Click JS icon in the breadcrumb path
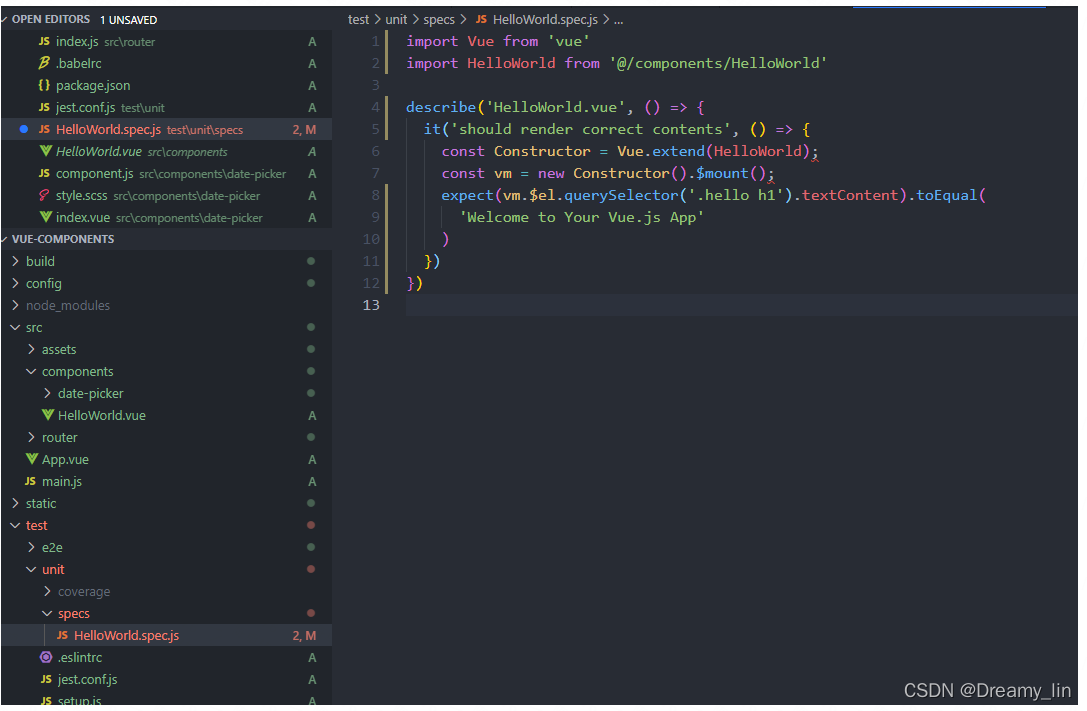The width and height of the screenshot is (1087, 711). point(481,19)
